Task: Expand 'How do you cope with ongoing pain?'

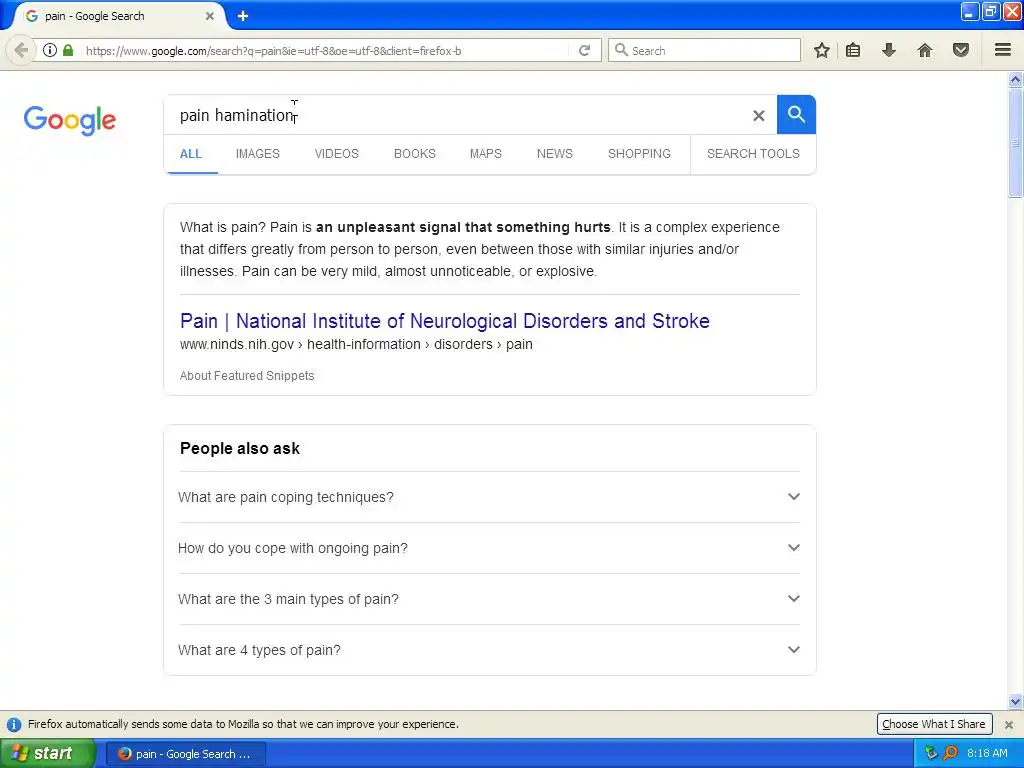Action: [489, 548]
